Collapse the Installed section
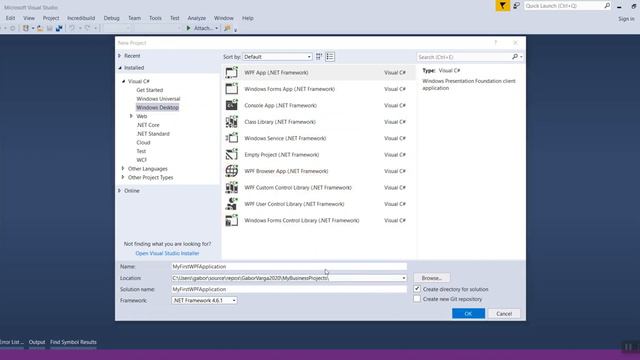This screenshot has height=360, width=640. 120,68
